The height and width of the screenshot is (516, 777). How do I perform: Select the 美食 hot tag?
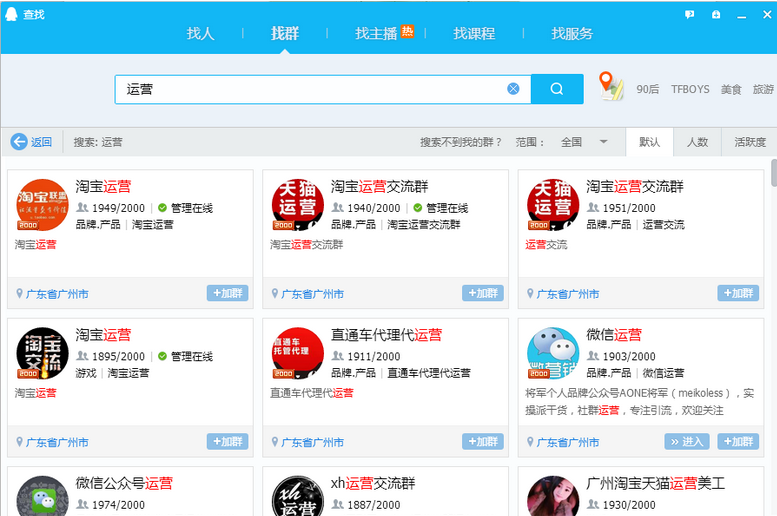(x=731, y=89)
